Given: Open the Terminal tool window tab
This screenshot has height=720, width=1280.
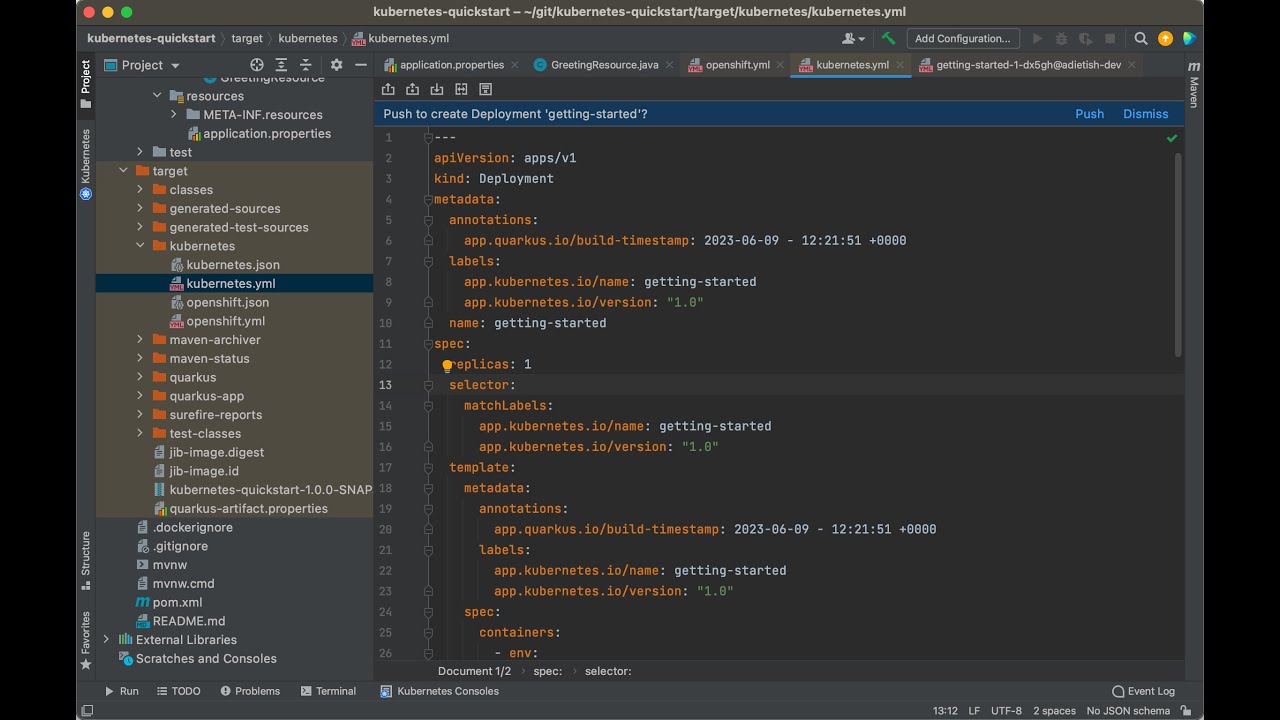Looking at the screenshot, I should click(328, 691).
